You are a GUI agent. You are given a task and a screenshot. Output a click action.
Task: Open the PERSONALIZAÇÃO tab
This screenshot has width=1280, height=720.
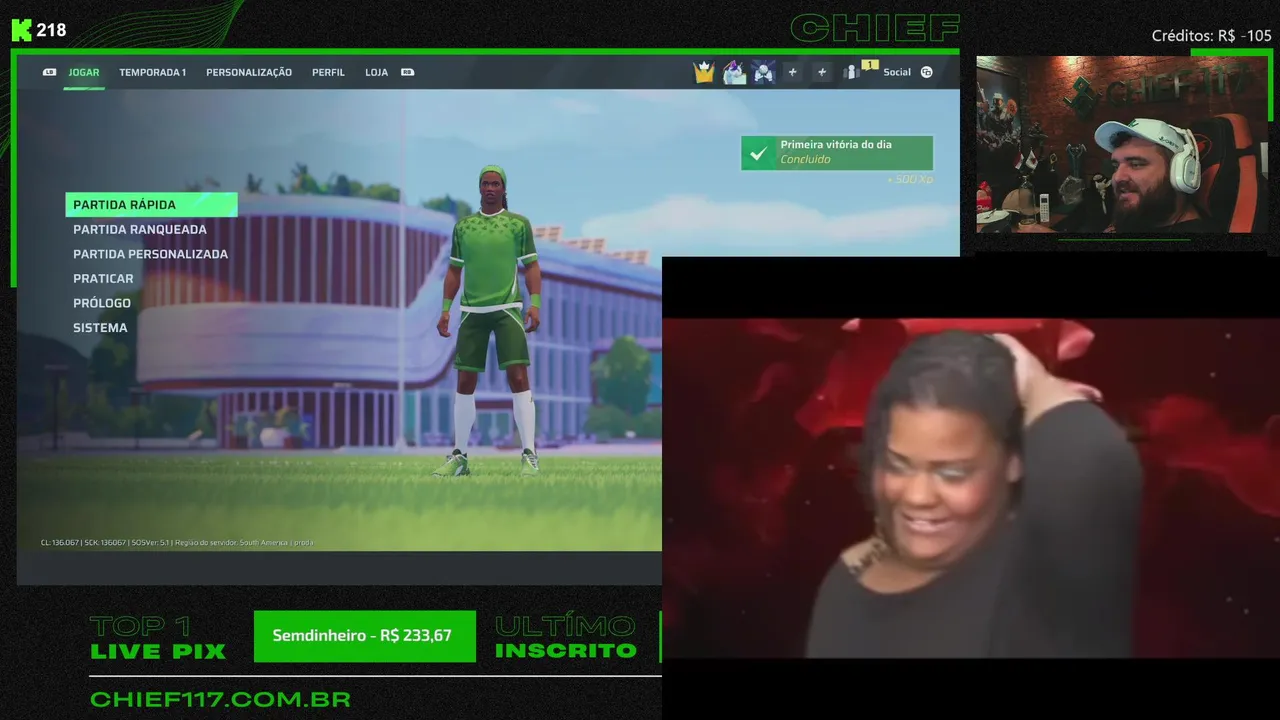click(249, 72)
